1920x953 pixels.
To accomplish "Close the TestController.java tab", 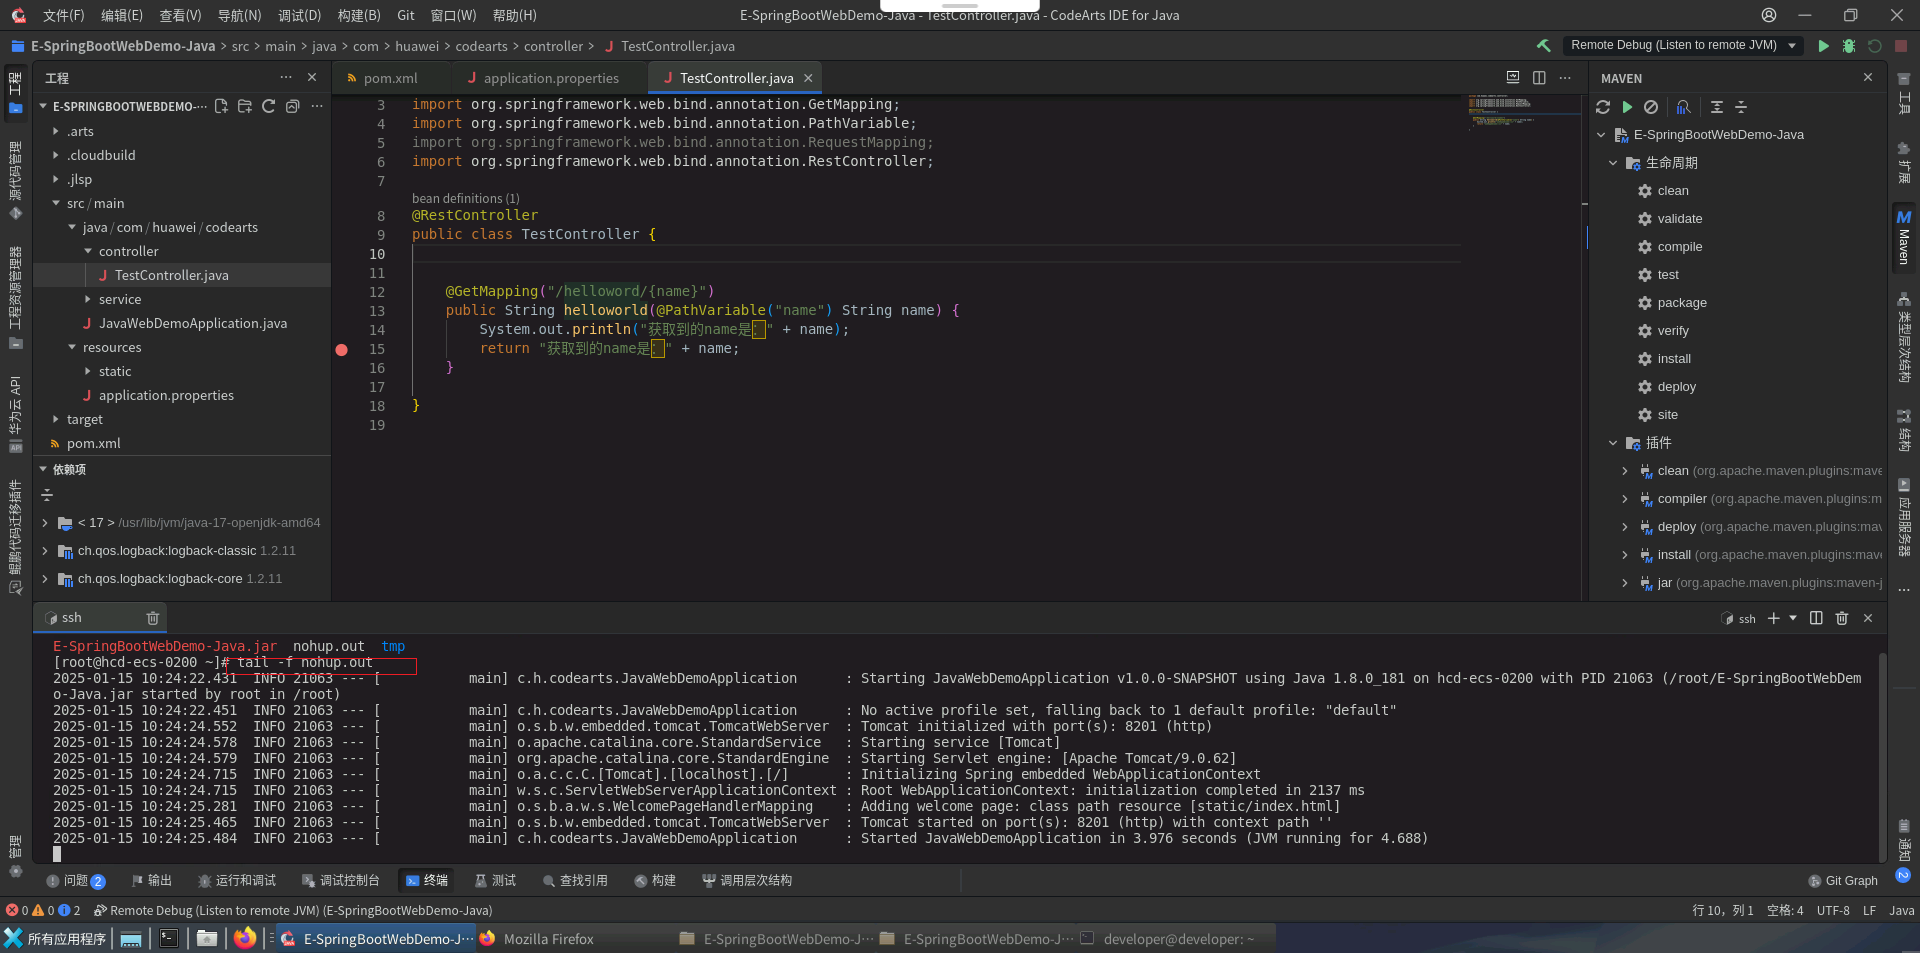I will (808, 78).
